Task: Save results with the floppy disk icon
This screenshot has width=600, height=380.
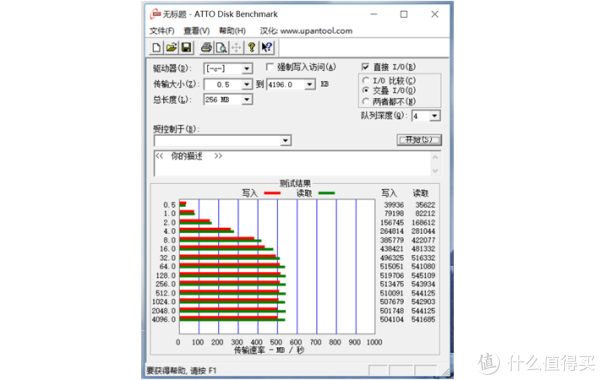Action: [x=186, y=47]
